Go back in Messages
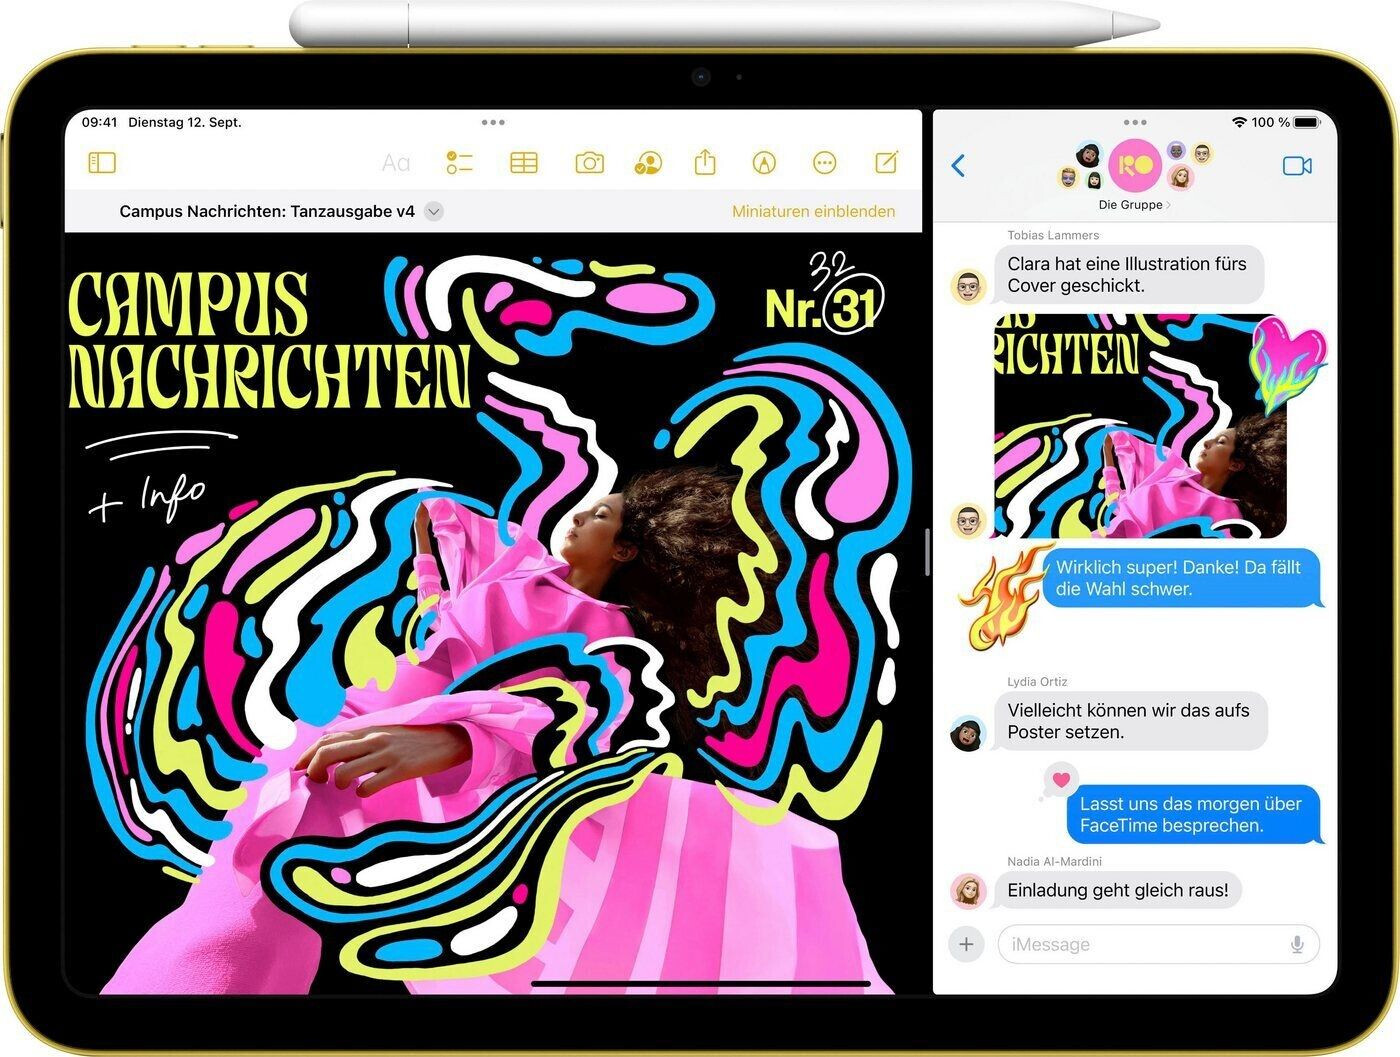The image size is (1400, 1057). click(958, 166)
